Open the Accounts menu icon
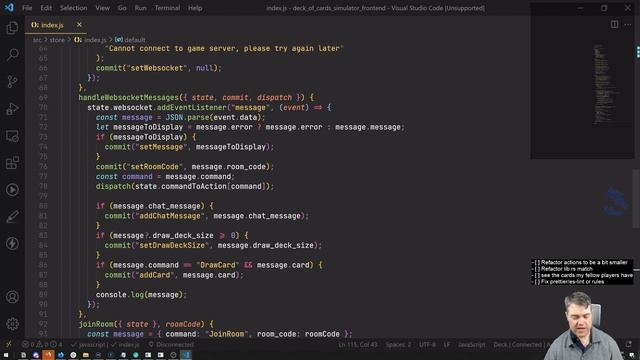 click(12, 297)
